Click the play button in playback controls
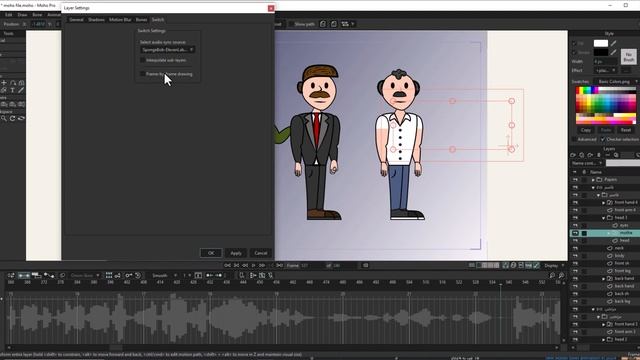 [253, 265]
